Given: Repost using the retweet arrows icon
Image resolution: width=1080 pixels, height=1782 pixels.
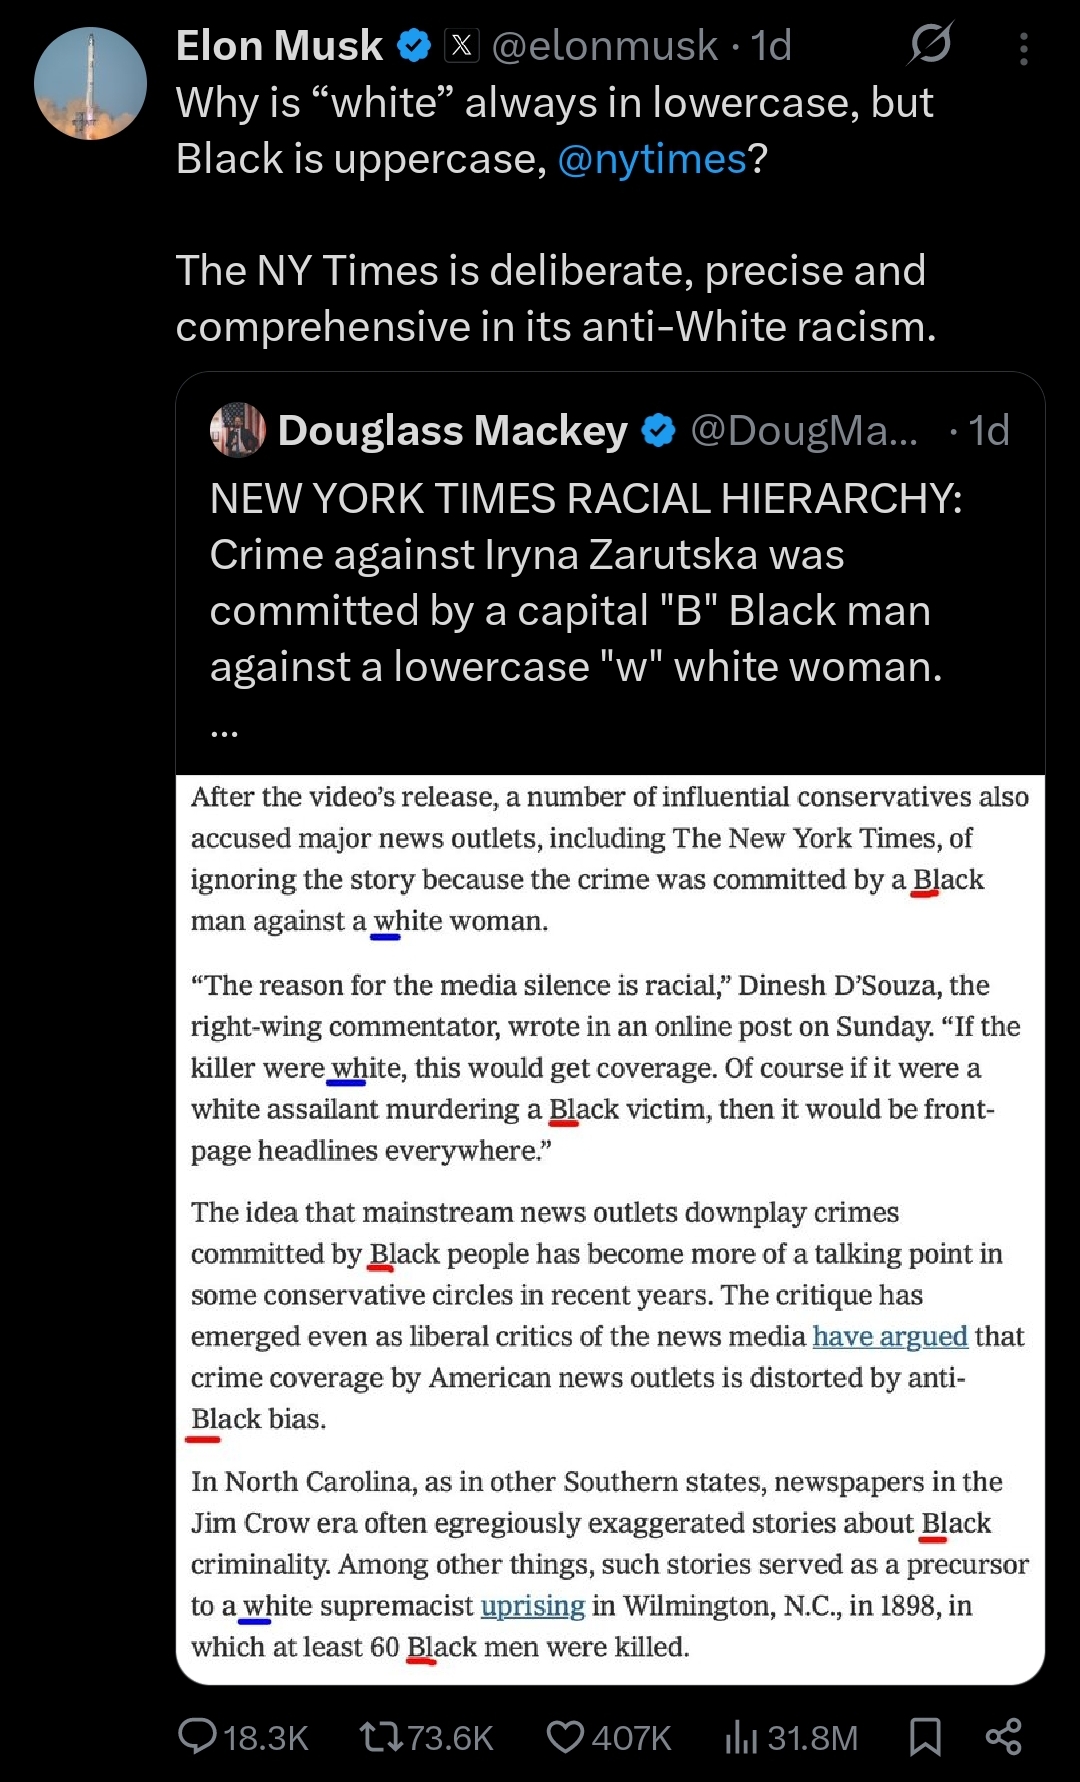Looking at the screenshot, I should [x=381, y=1737].
